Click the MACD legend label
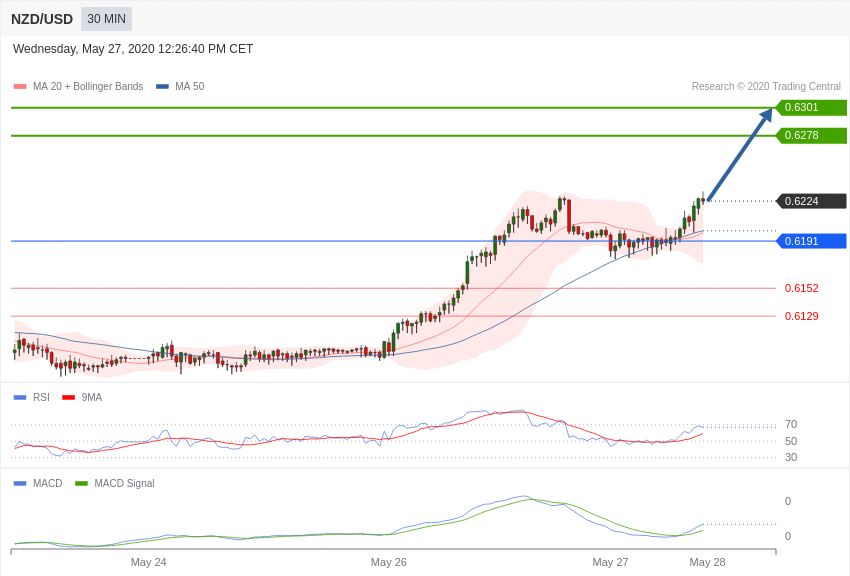The image size is (850, 576). click(48, 483)
